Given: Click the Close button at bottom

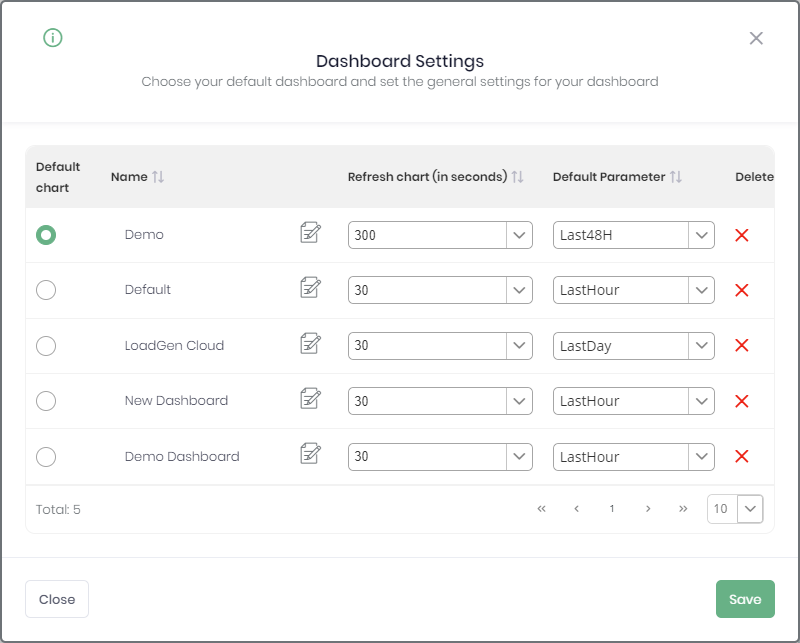Looking at the screenshot, I should click(x=57, y=599).
